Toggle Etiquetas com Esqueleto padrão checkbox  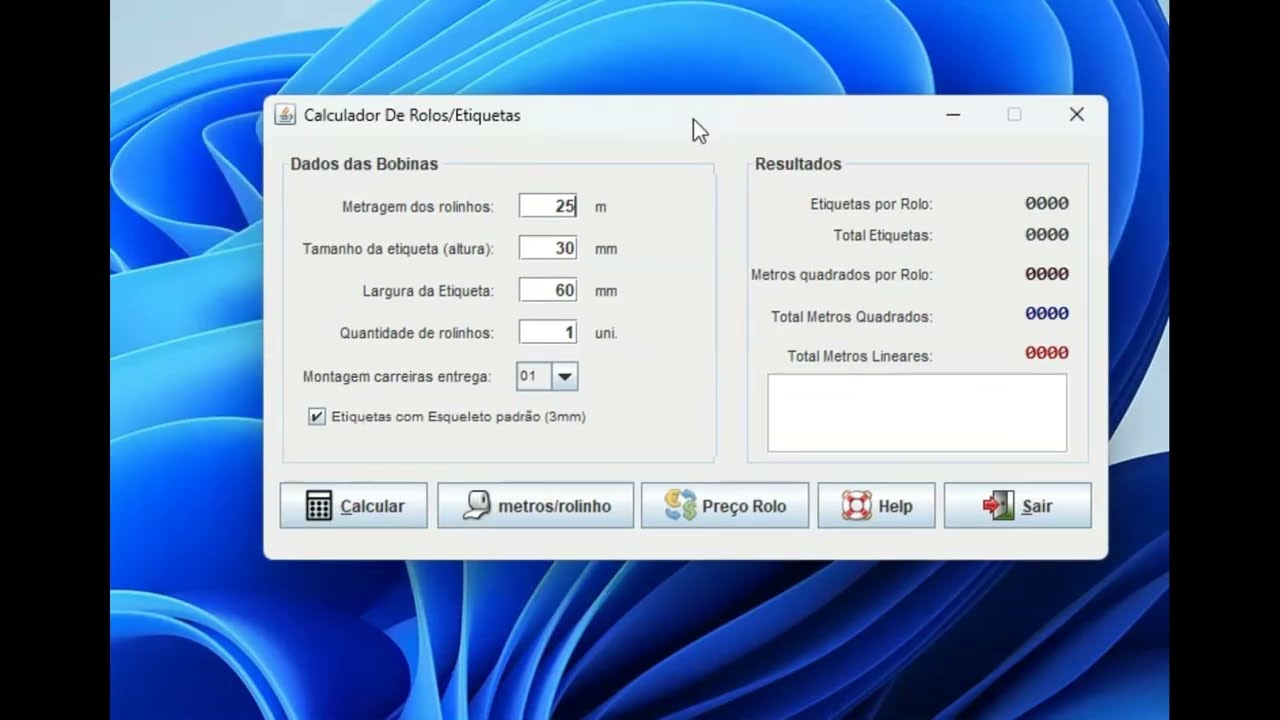coord(317,417)
